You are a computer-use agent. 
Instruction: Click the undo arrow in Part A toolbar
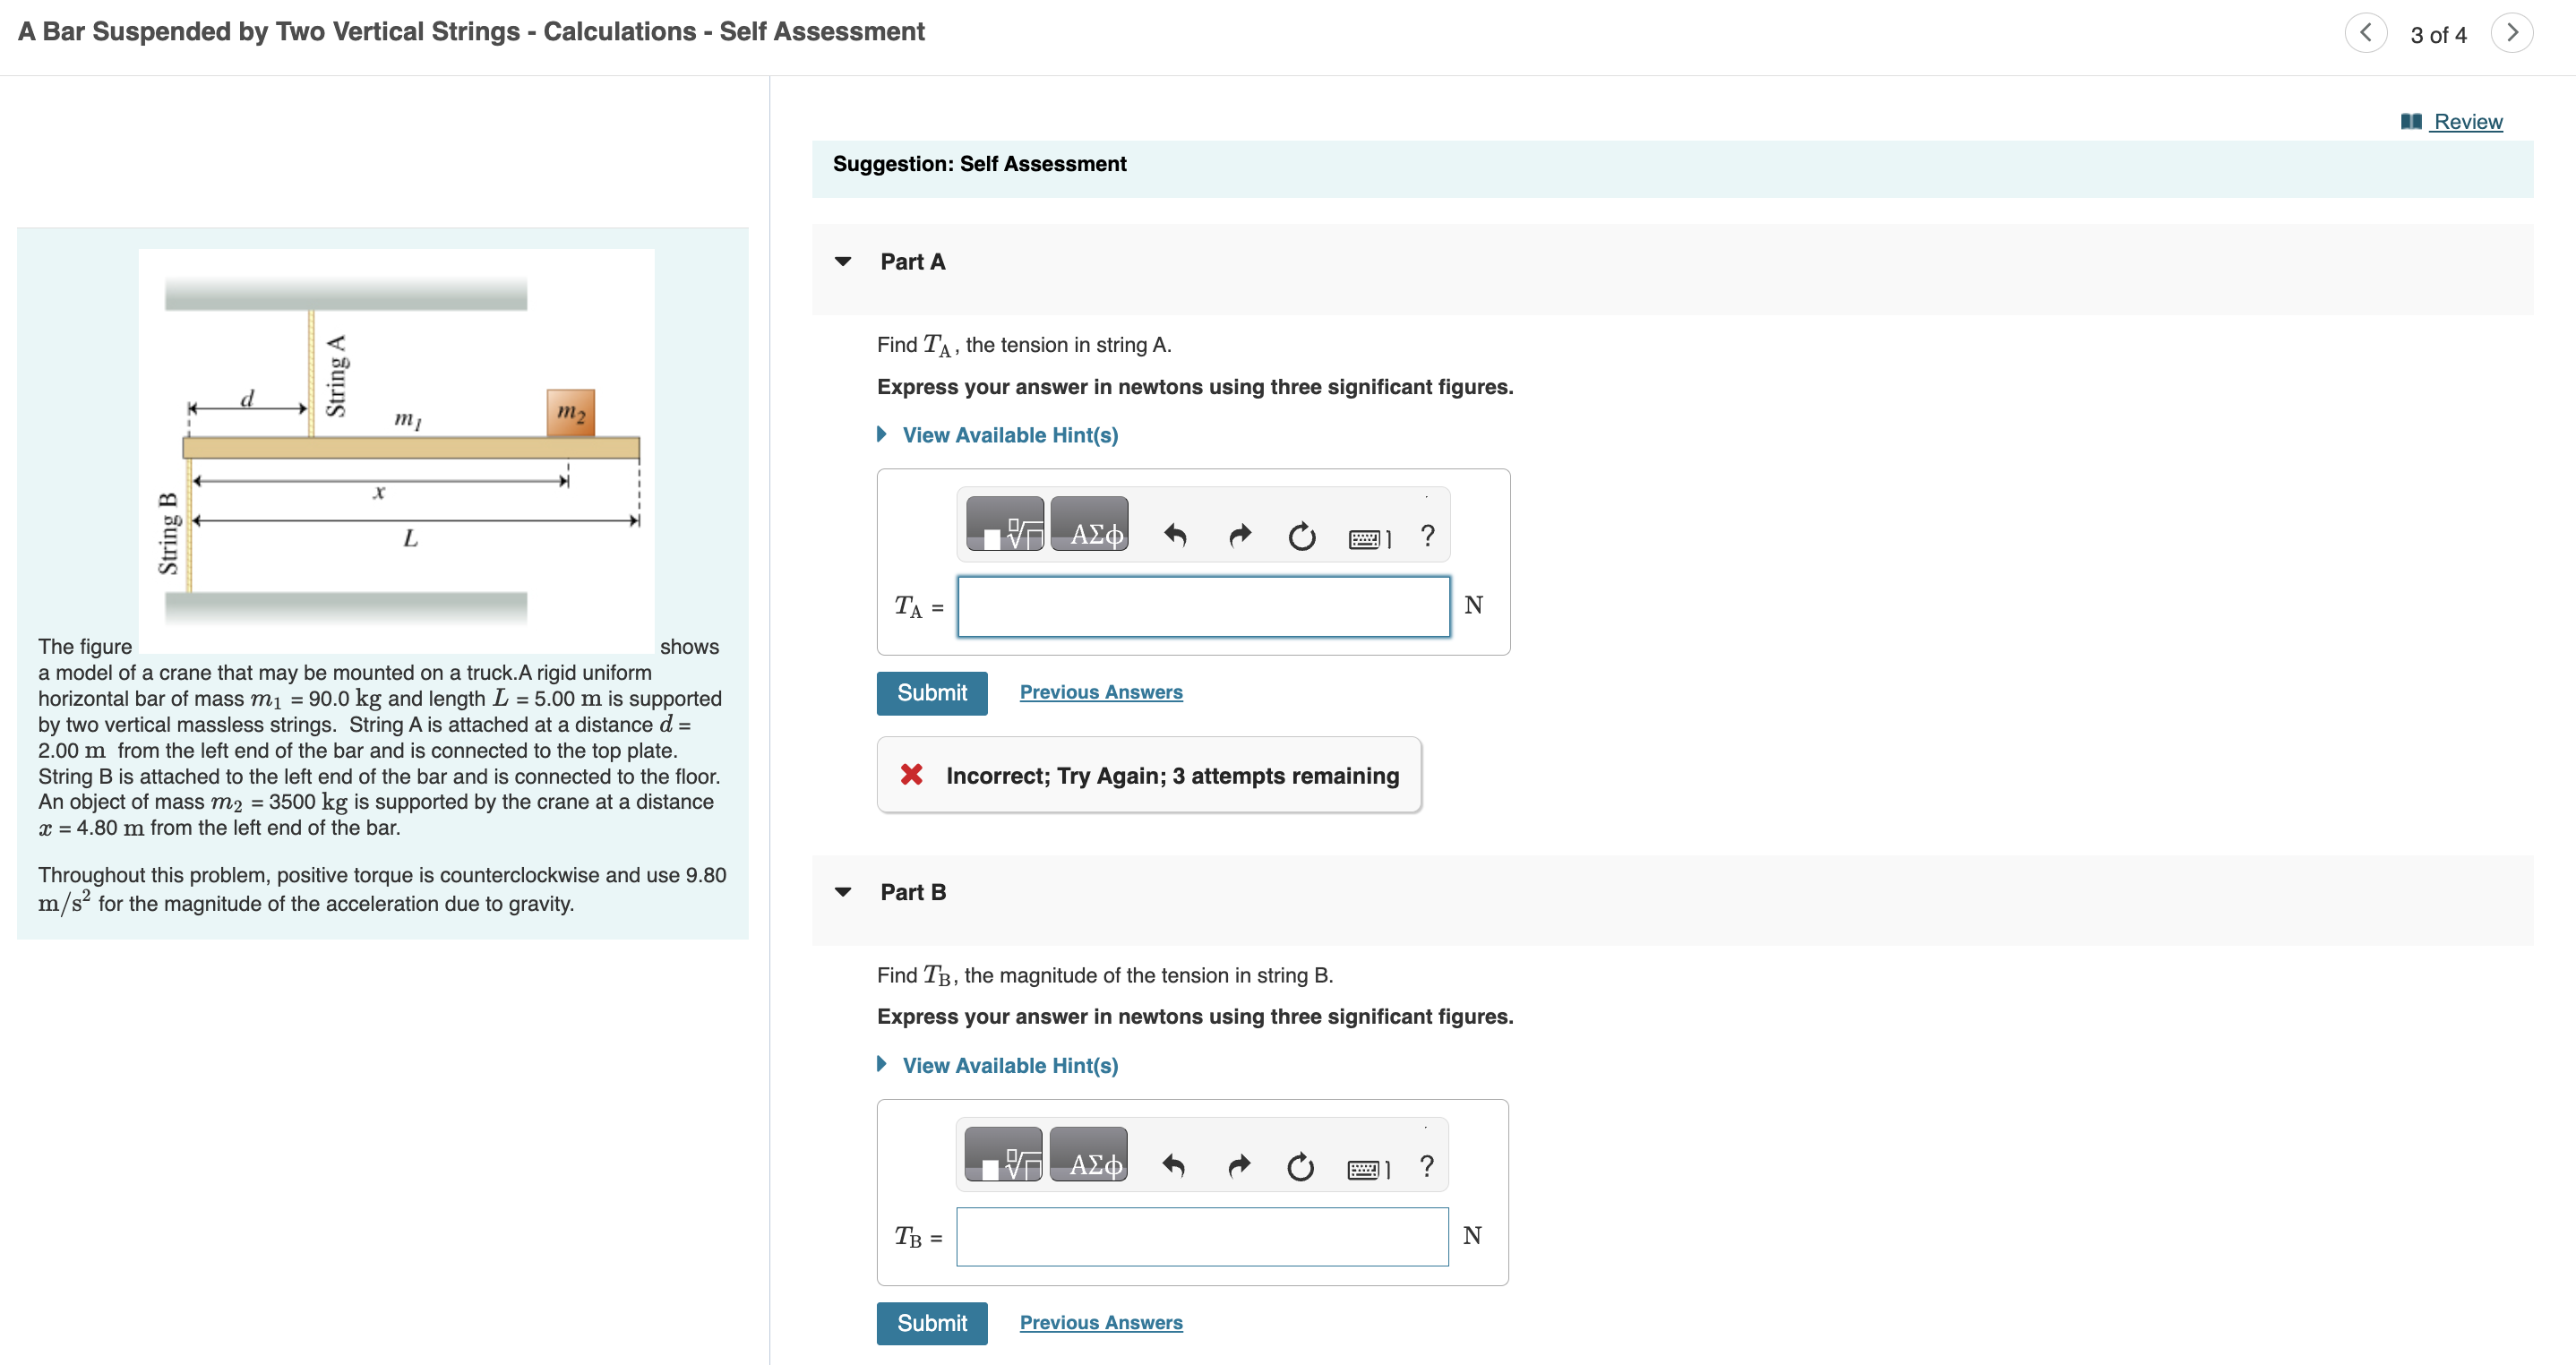(1176, 537)
